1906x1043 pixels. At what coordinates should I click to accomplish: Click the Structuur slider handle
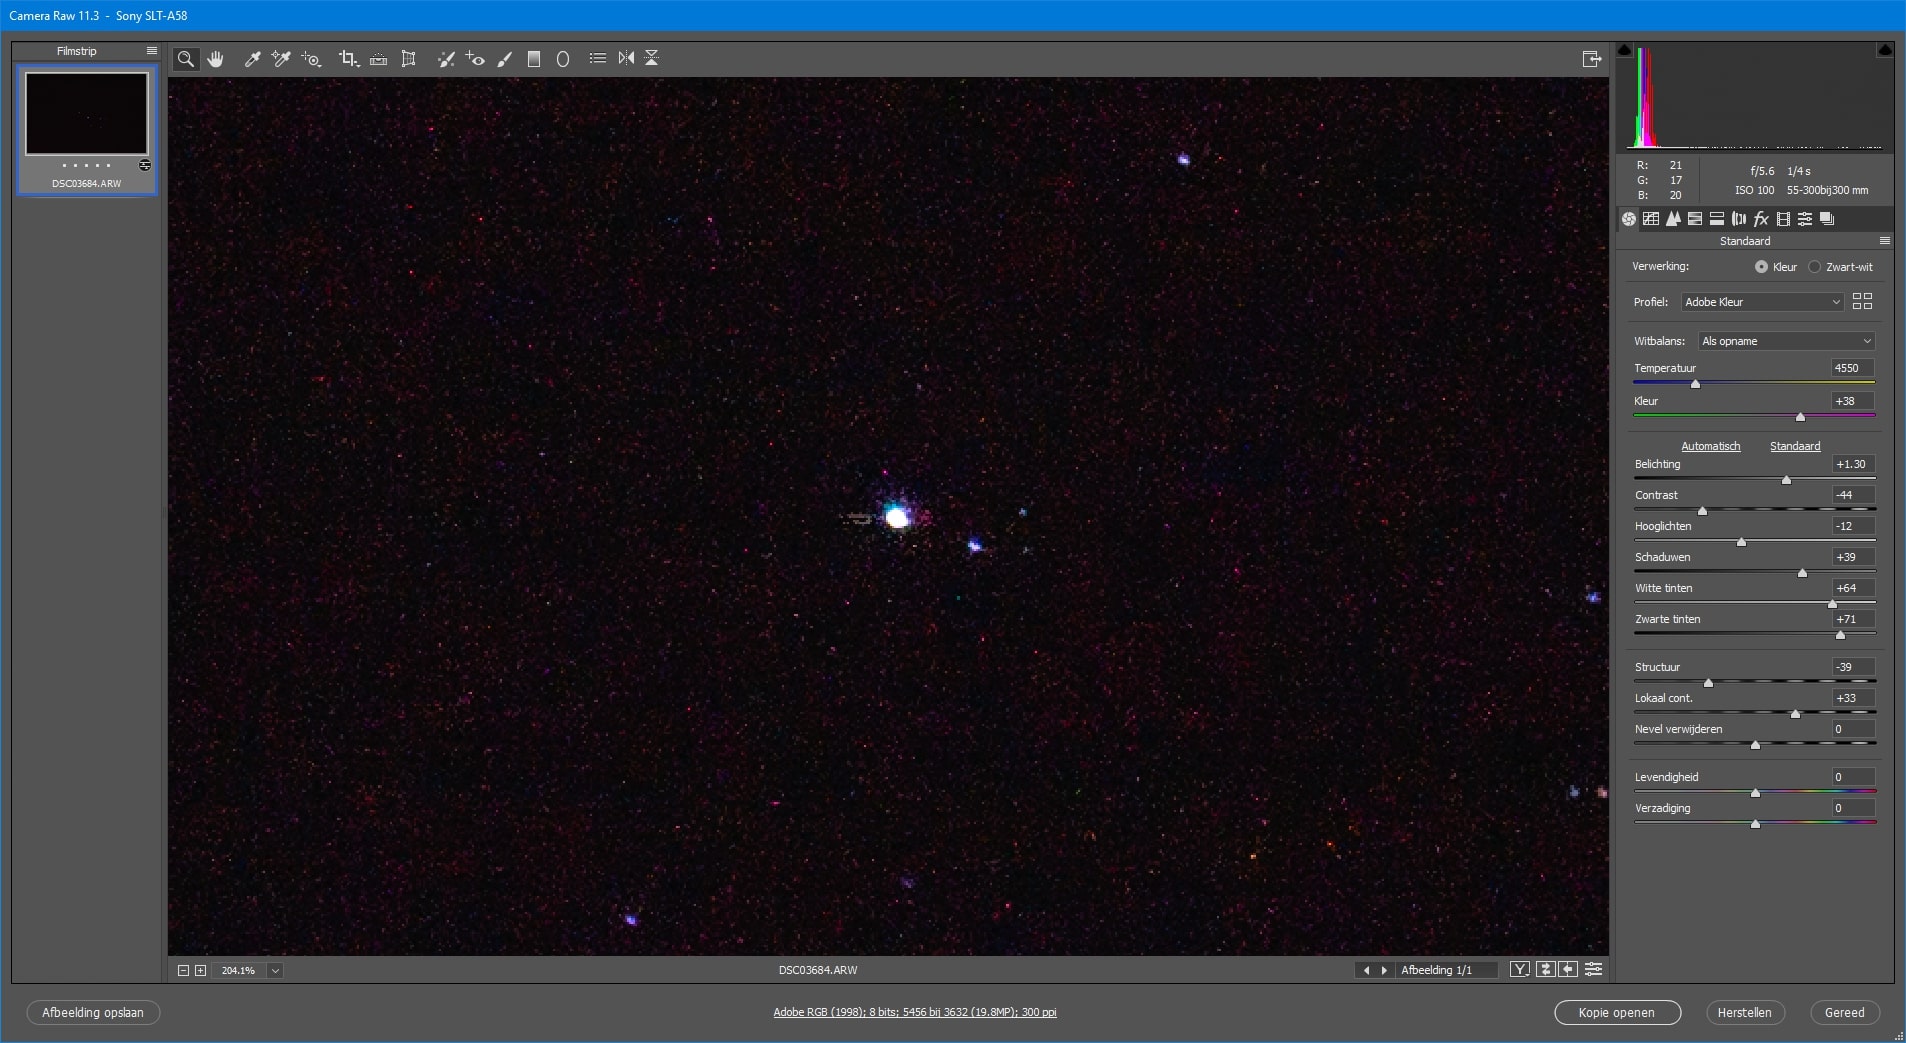click(1708, 683)
